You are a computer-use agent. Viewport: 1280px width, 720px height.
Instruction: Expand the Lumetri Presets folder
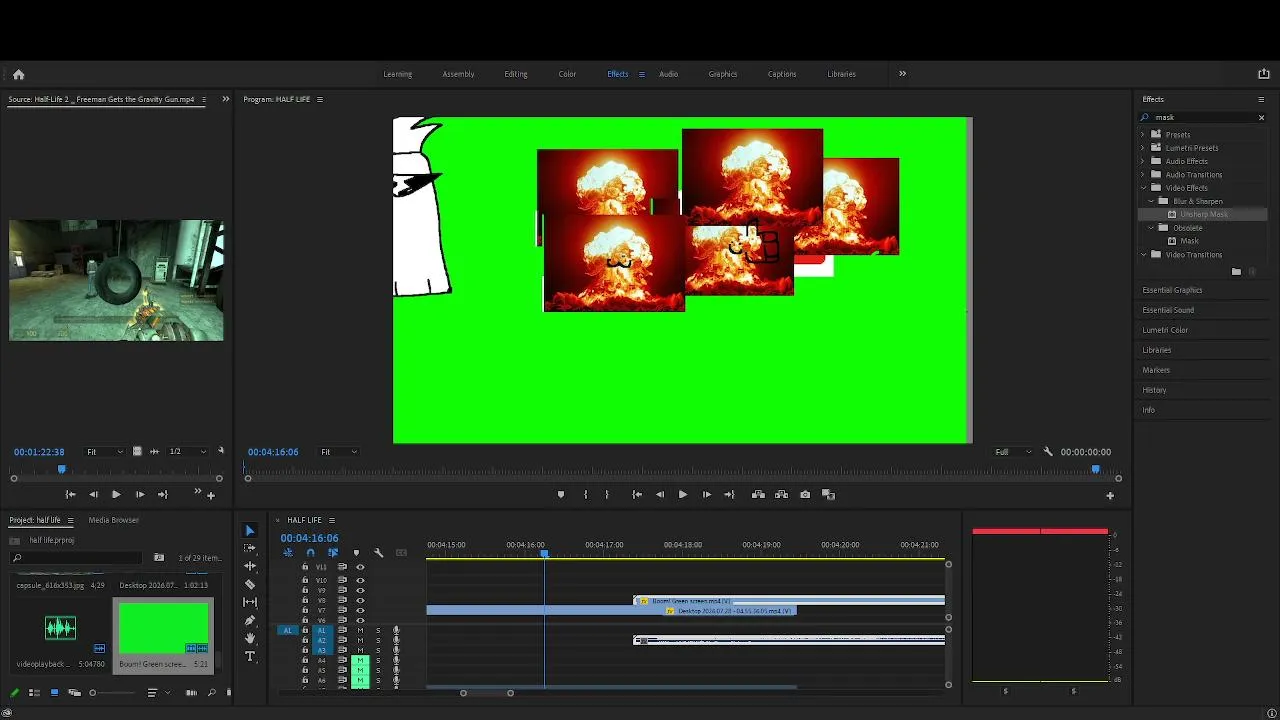coord(1143,148)
